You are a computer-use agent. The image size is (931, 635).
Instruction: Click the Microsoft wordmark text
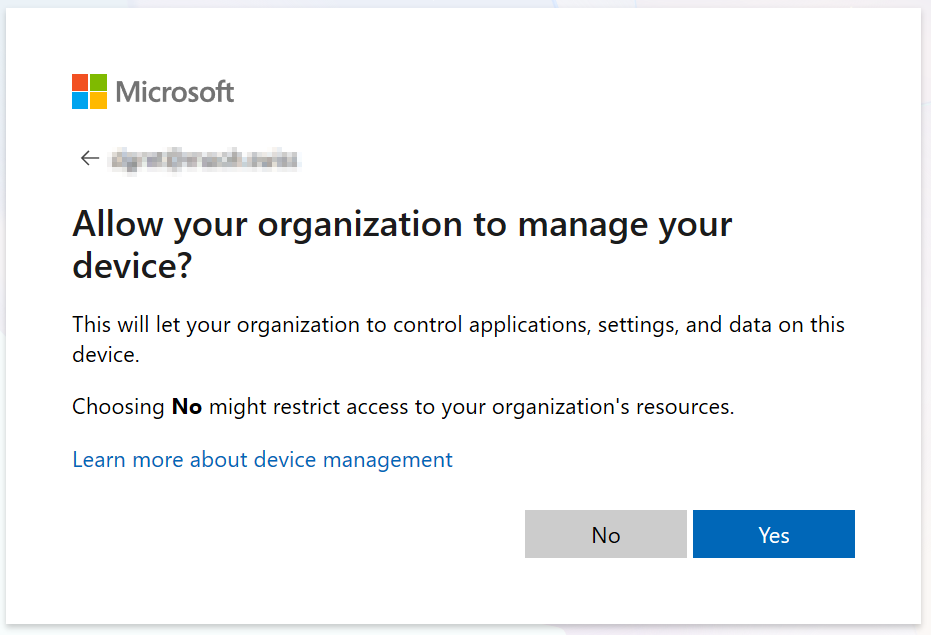(175, 92)
